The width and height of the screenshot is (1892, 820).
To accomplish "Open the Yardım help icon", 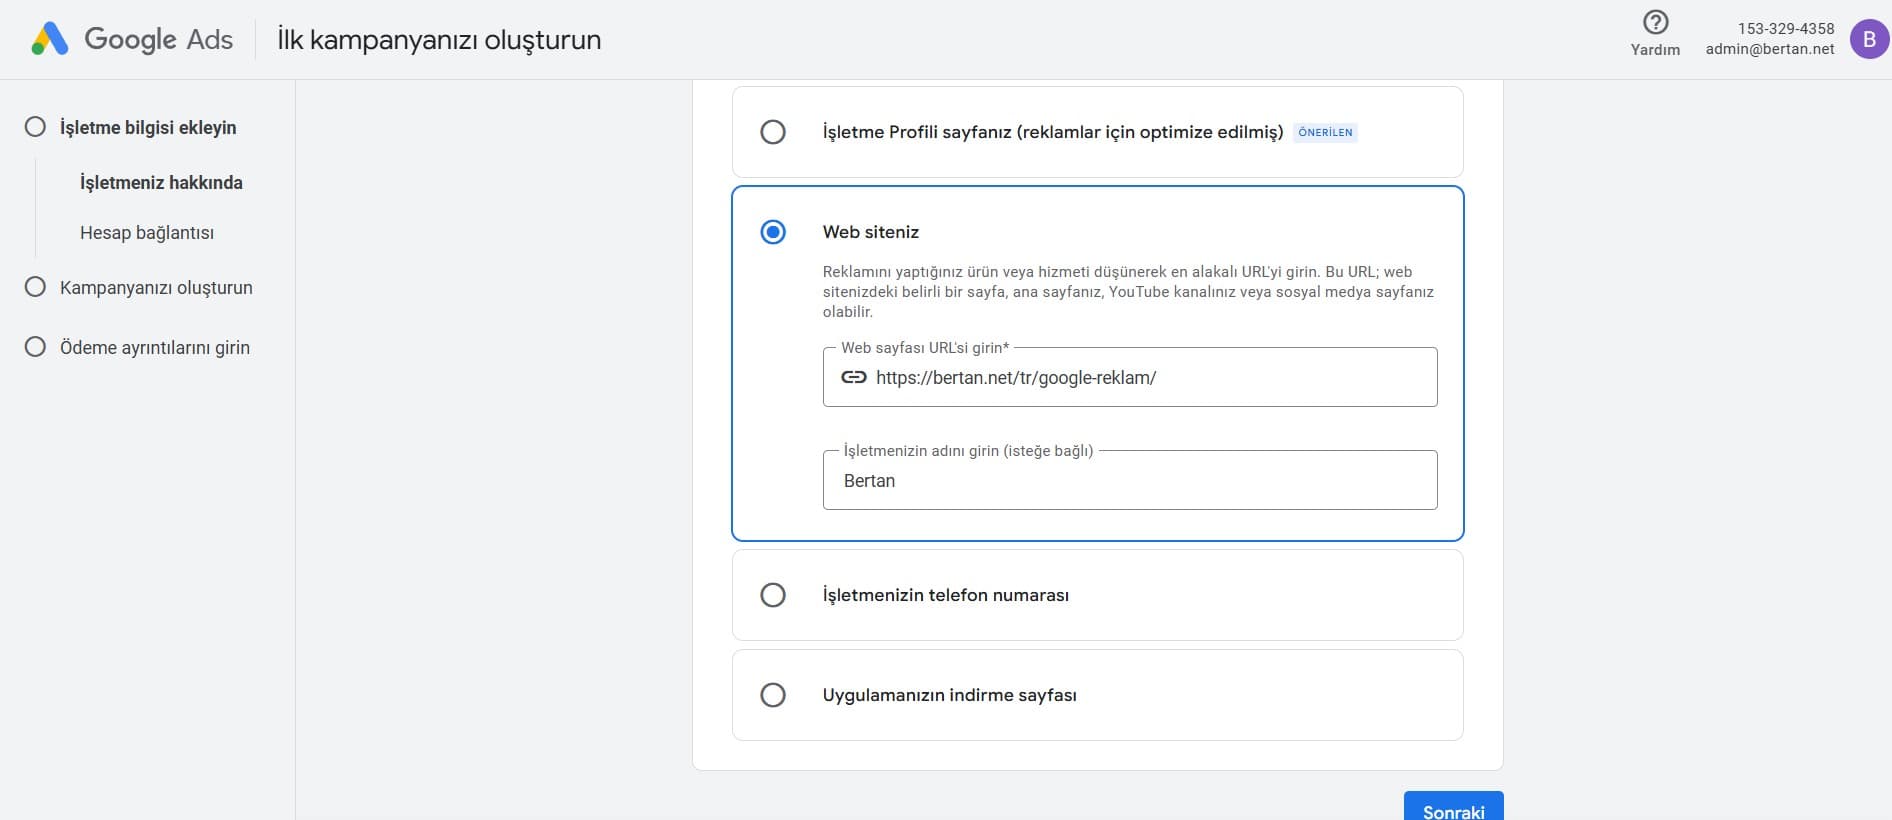I will point(1656,22).
